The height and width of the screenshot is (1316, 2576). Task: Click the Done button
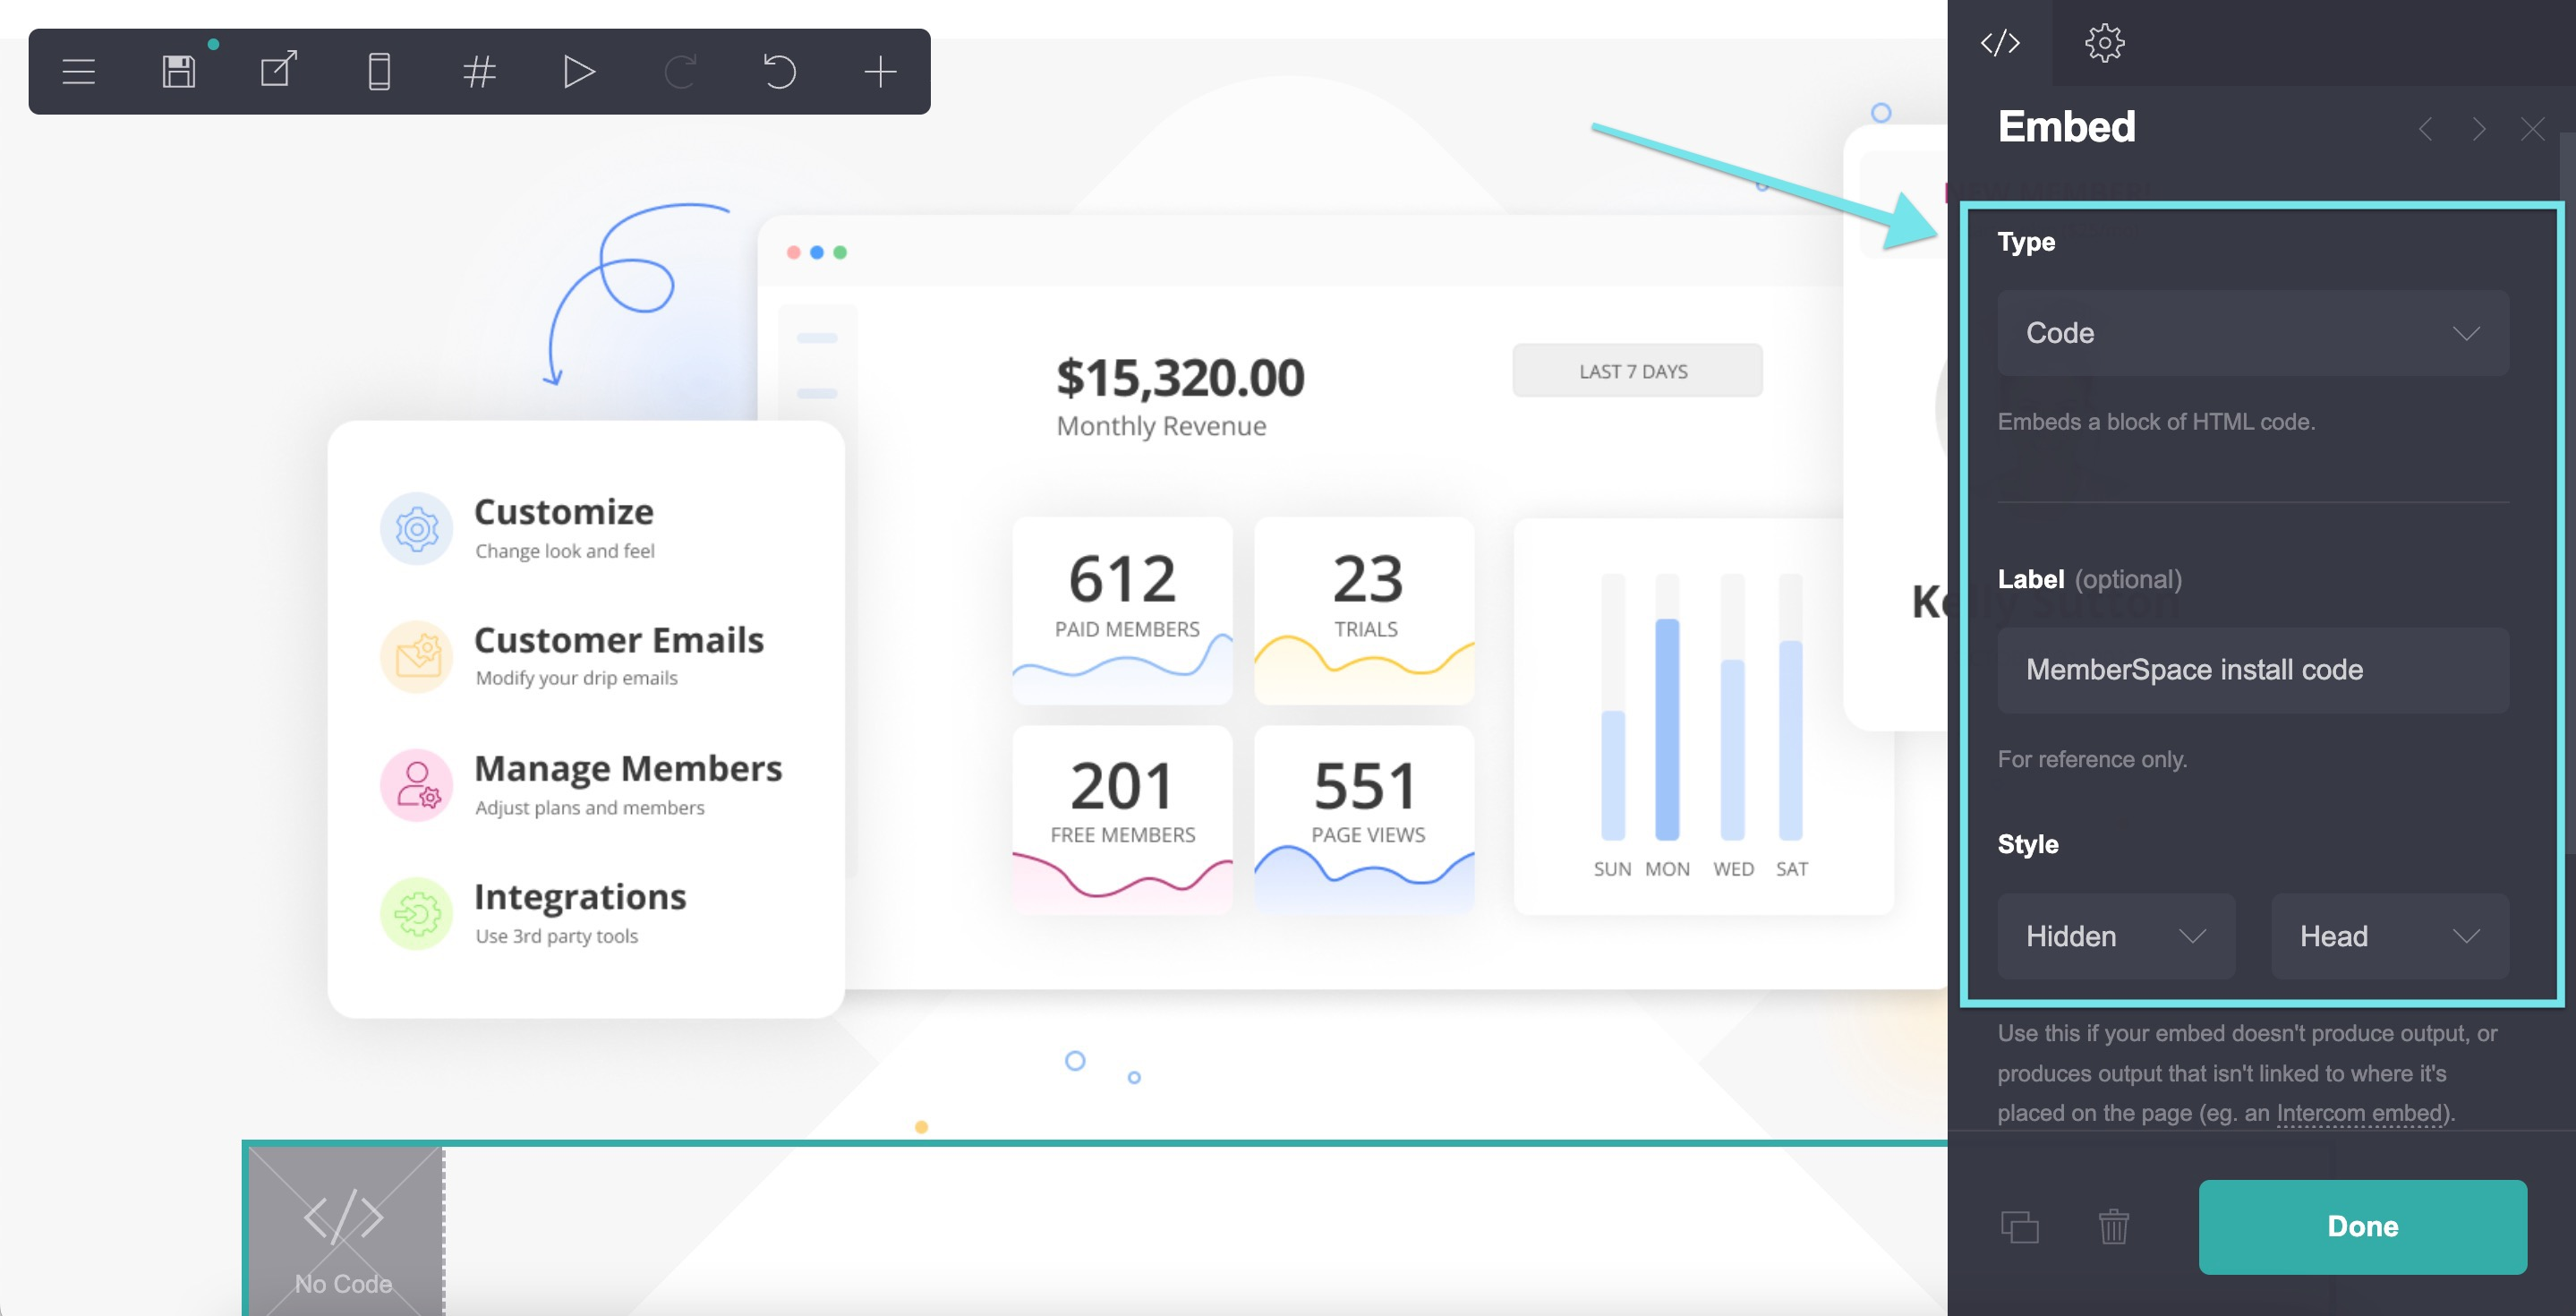[2362, 1227]
